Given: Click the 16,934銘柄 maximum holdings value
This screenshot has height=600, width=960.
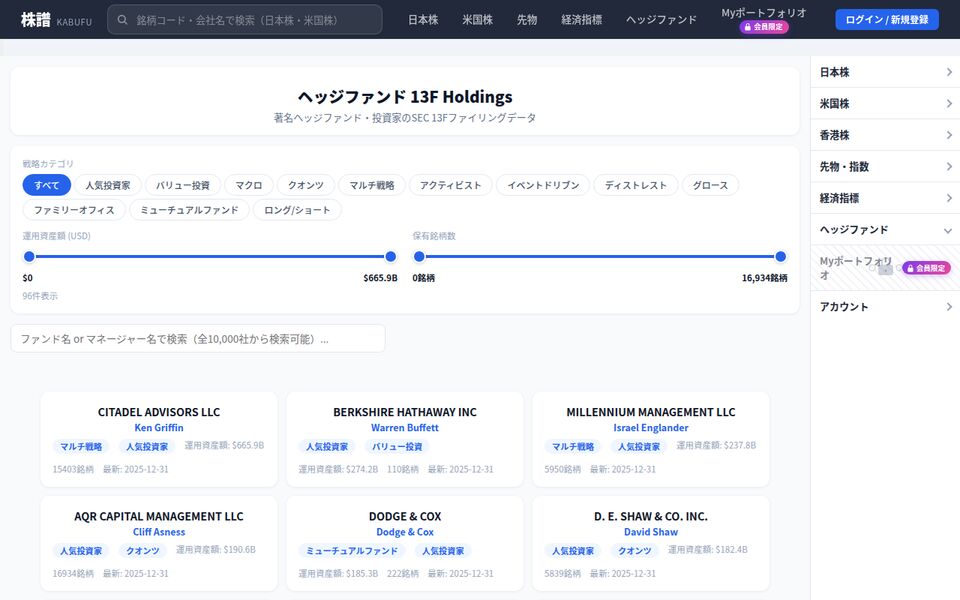Looking at the screenshot, I should point(765,278).
